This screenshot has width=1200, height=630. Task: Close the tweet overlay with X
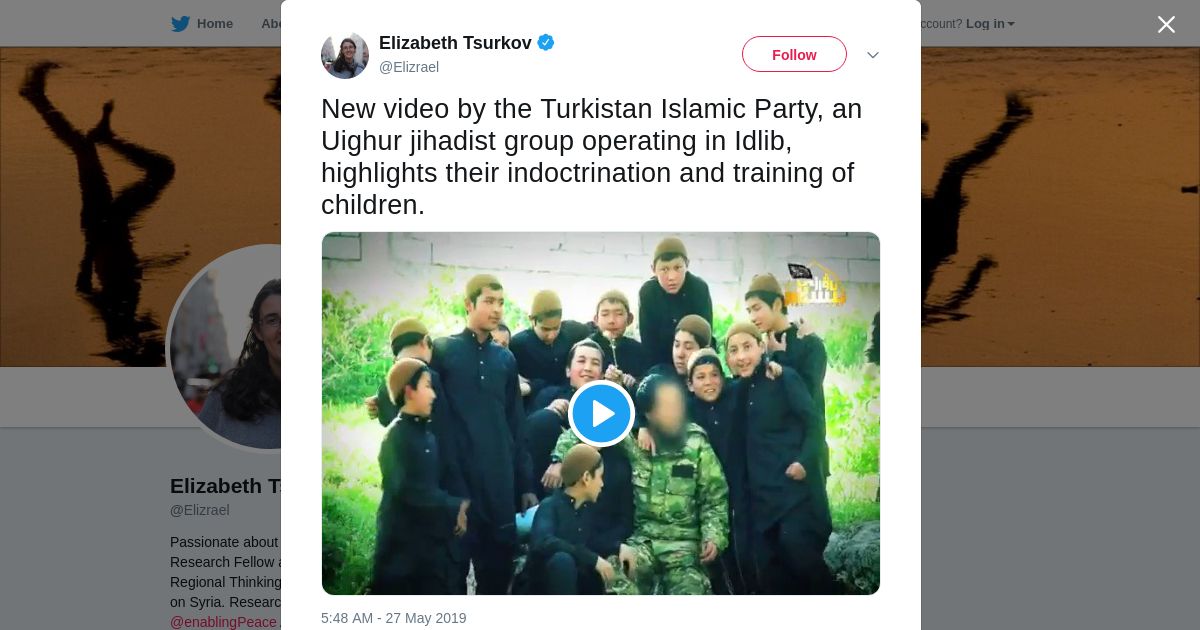[1166, 24]
